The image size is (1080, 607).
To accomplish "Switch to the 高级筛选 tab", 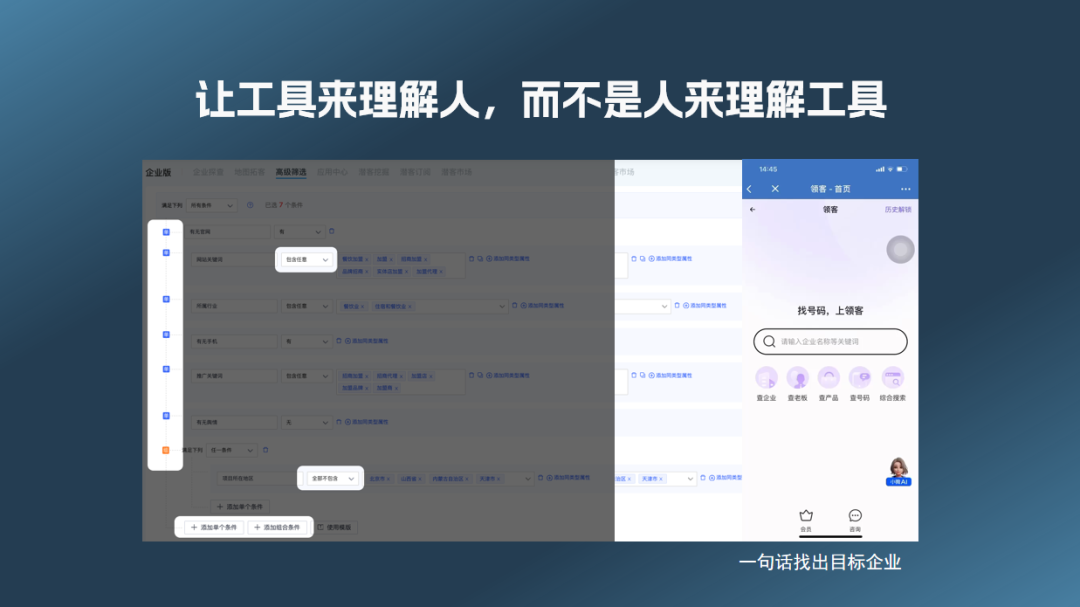I will 291,172.
